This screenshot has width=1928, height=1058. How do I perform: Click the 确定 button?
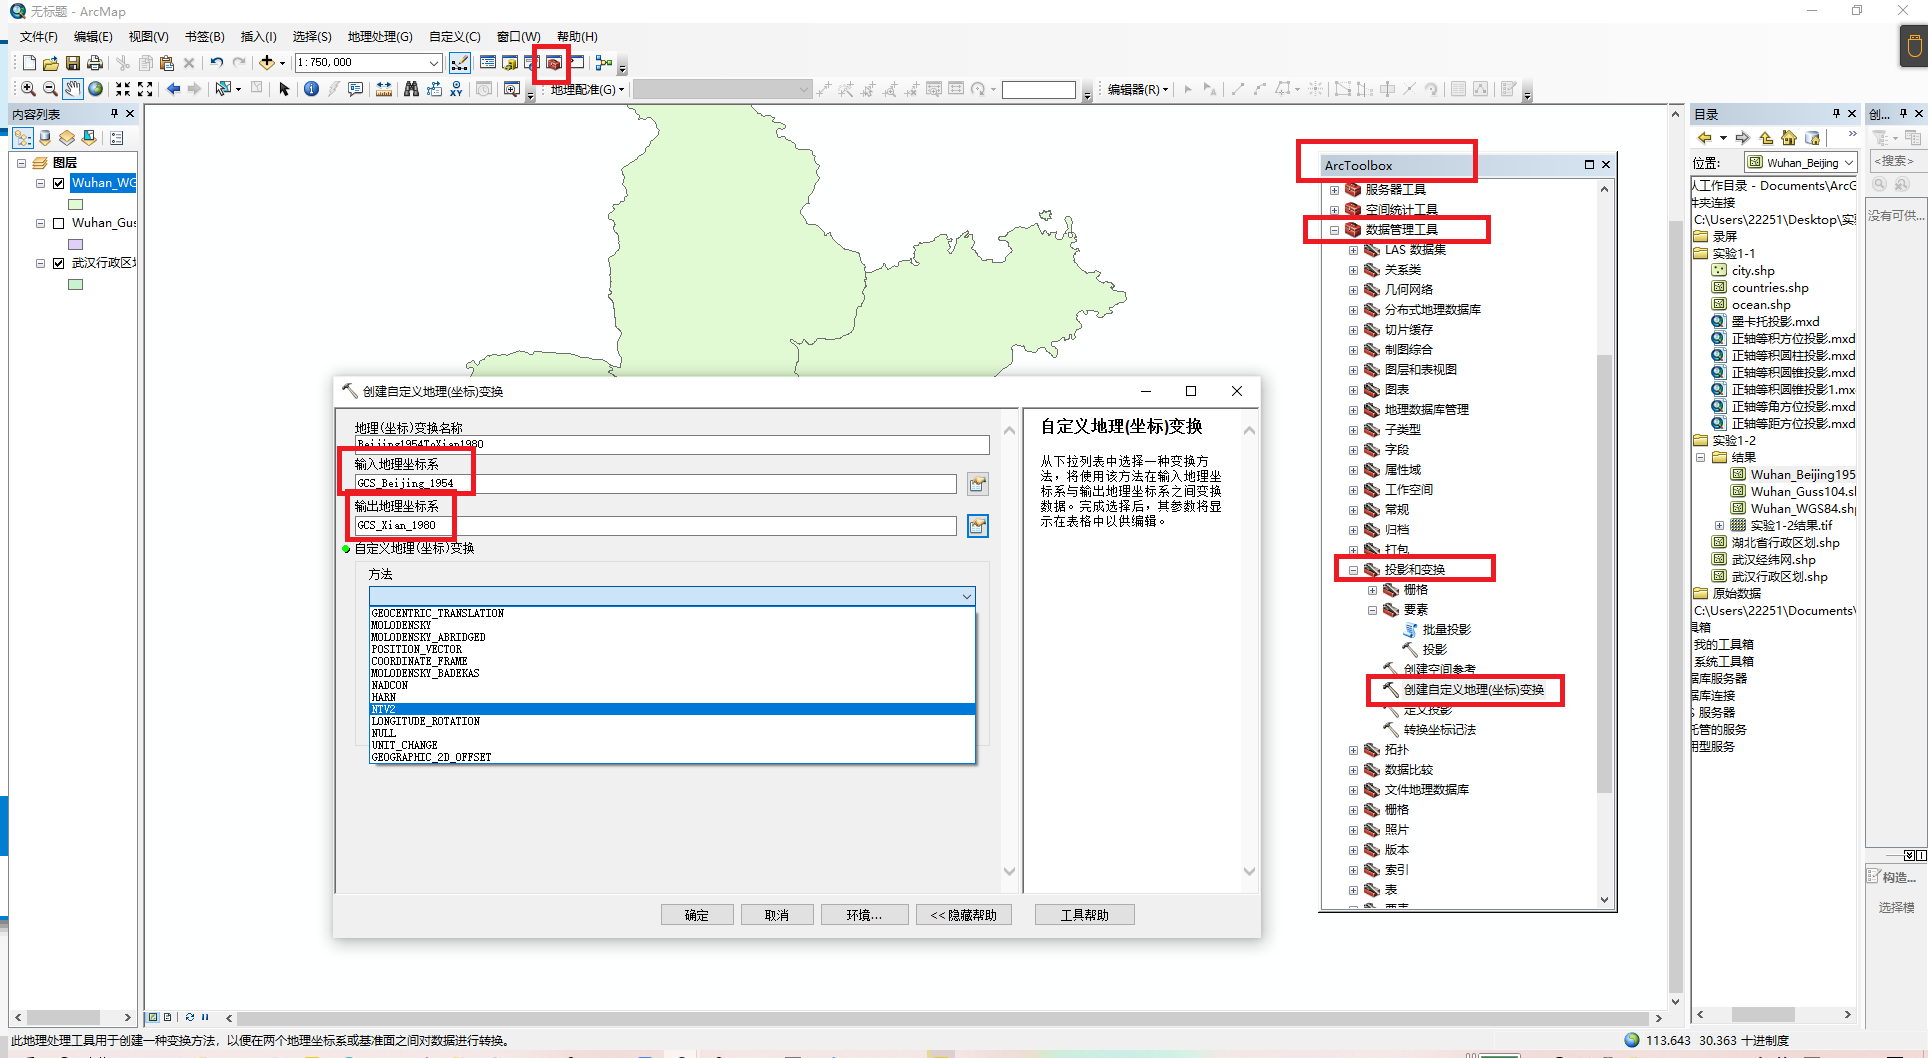pyautogui.click(x=697, y=915)
